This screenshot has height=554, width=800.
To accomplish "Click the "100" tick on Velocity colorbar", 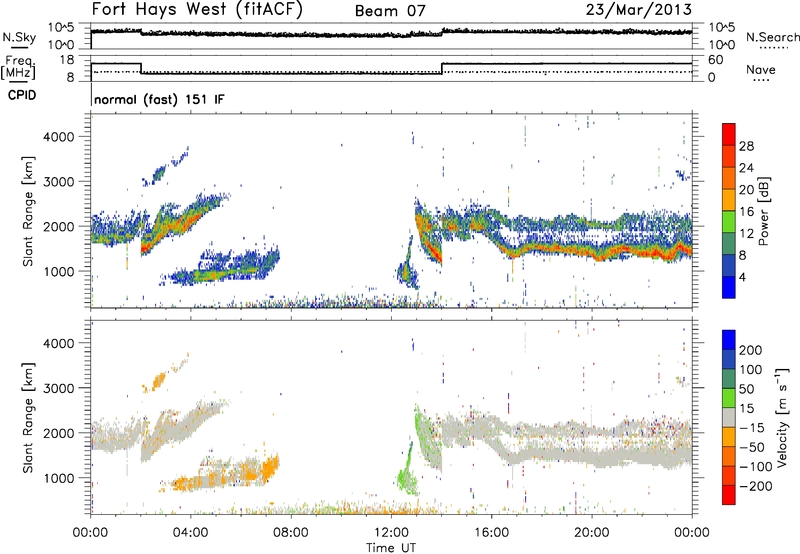I will click(751, 369).
